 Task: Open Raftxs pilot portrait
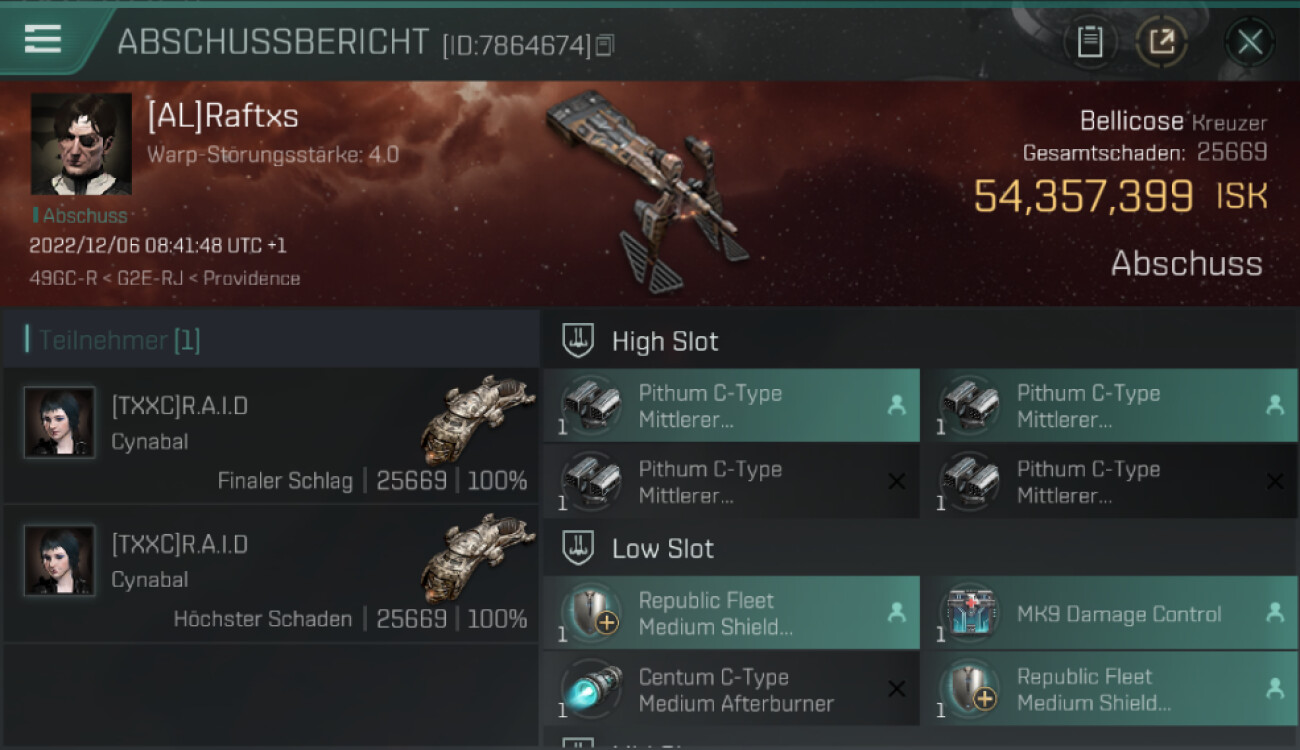click(x=81, y=144)
